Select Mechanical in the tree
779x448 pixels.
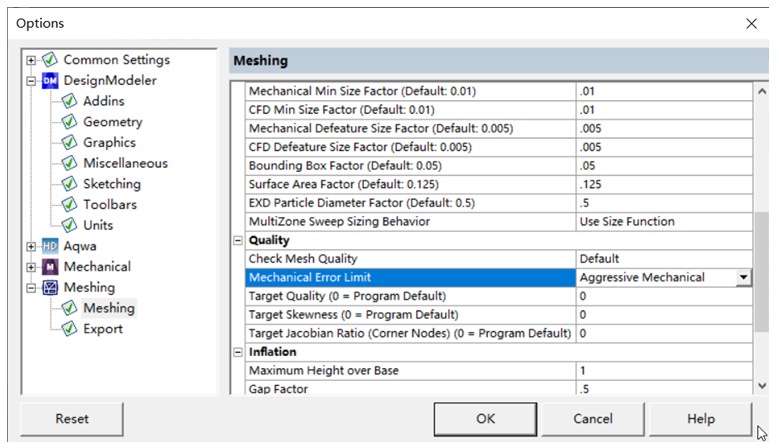97,267
